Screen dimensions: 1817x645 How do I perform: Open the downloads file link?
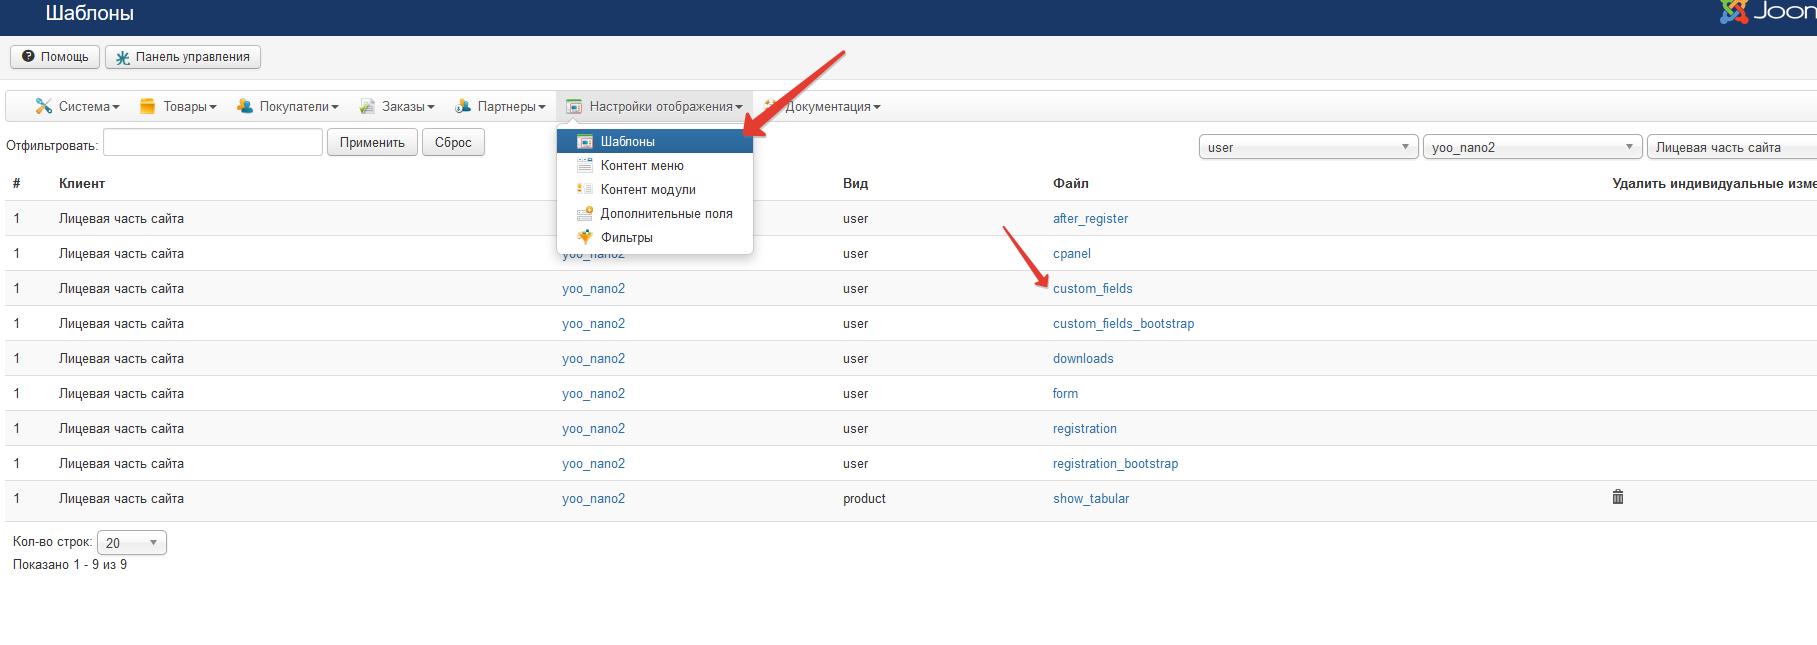coord(1083,358)
